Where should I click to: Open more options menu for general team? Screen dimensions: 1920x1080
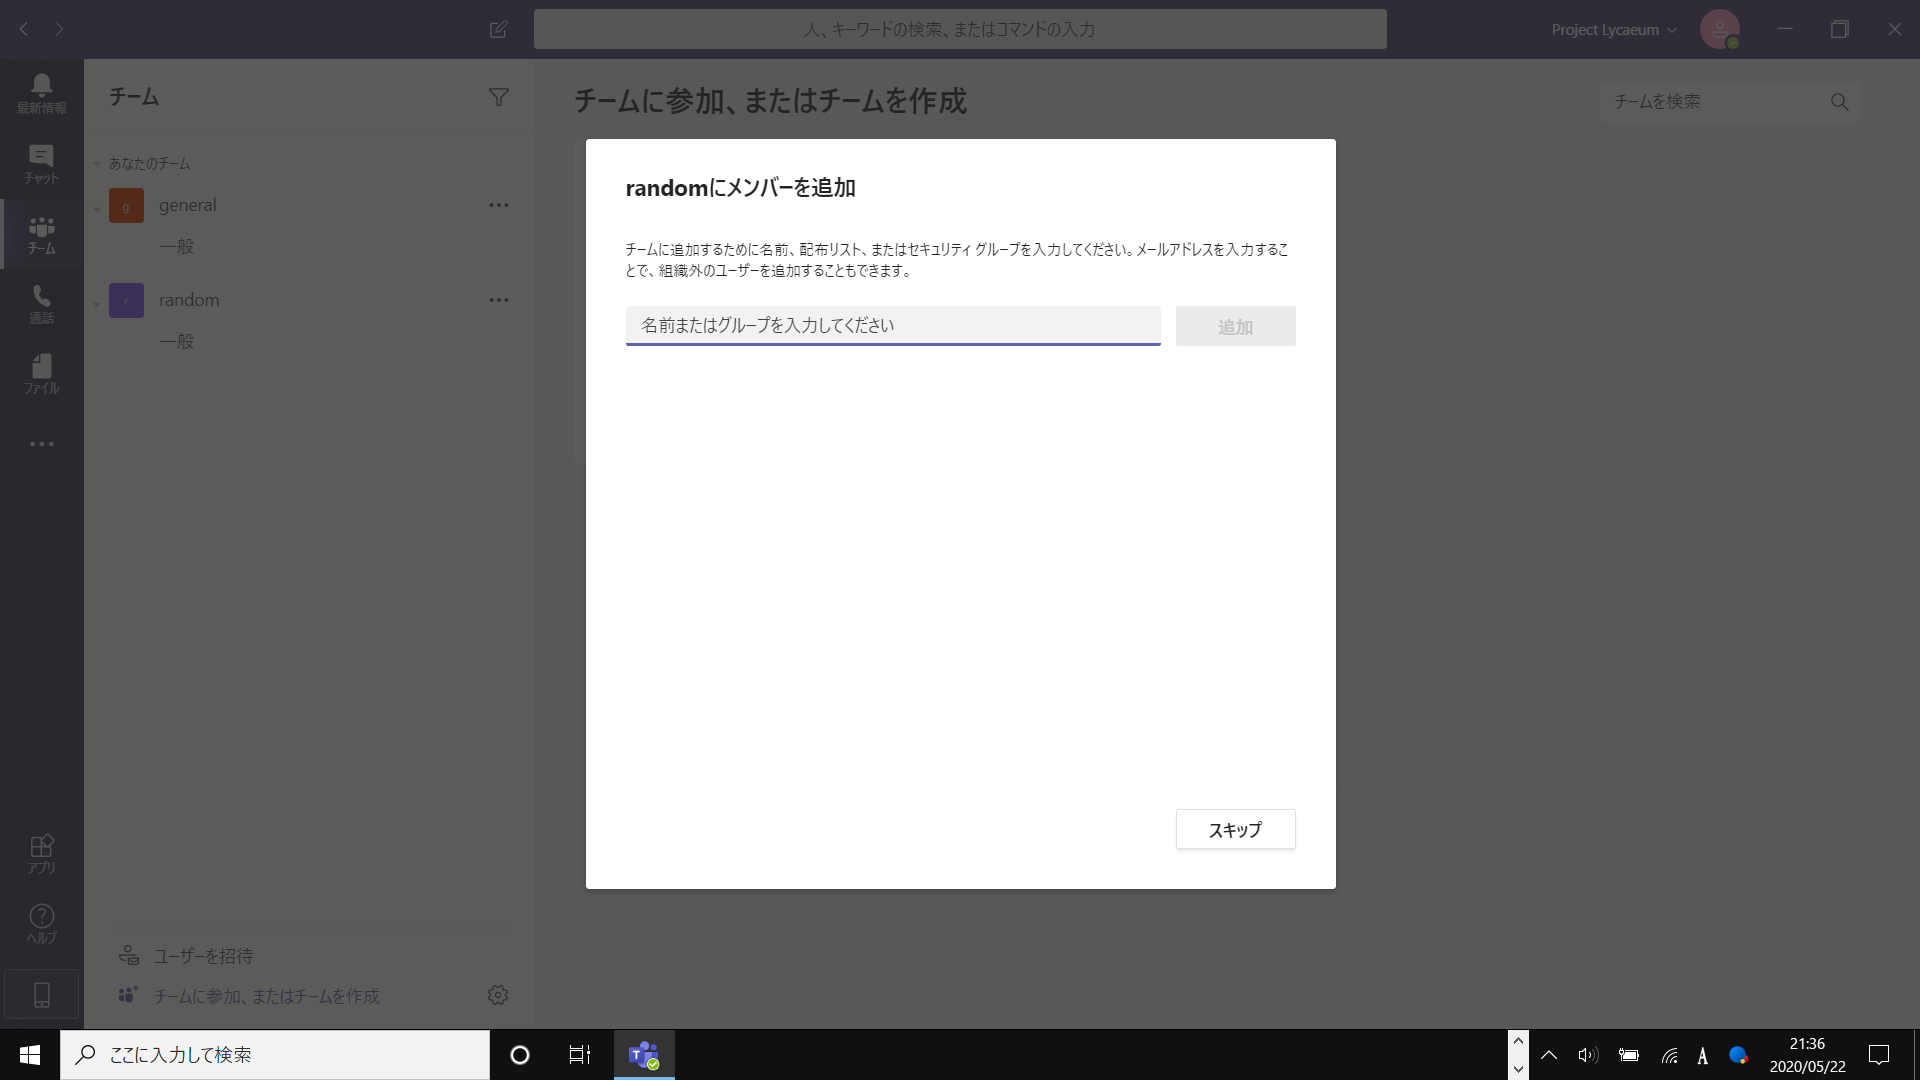click(x=499, y=205)
